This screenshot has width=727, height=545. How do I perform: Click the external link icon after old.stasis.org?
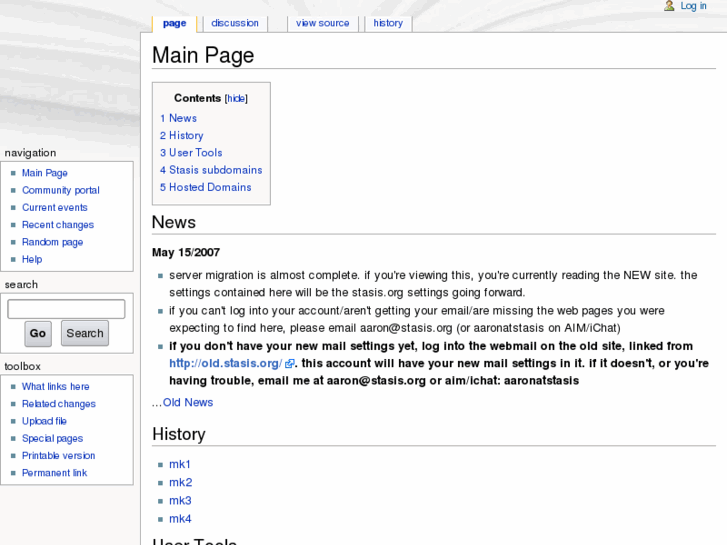289,364
